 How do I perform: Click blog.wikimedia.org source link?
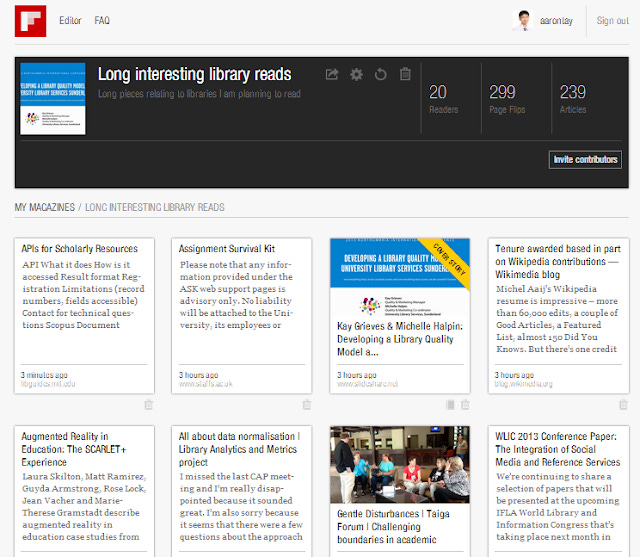coord(524,384)
